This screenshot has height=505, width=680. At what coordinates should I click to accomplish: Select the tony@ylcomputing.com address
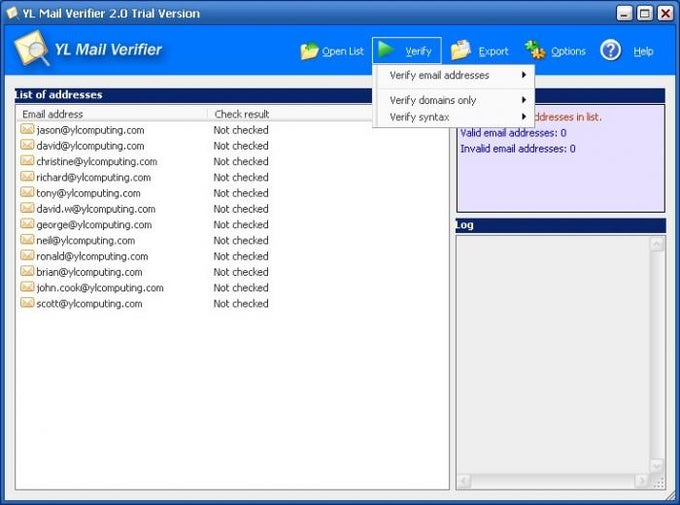tap(88, 193)
